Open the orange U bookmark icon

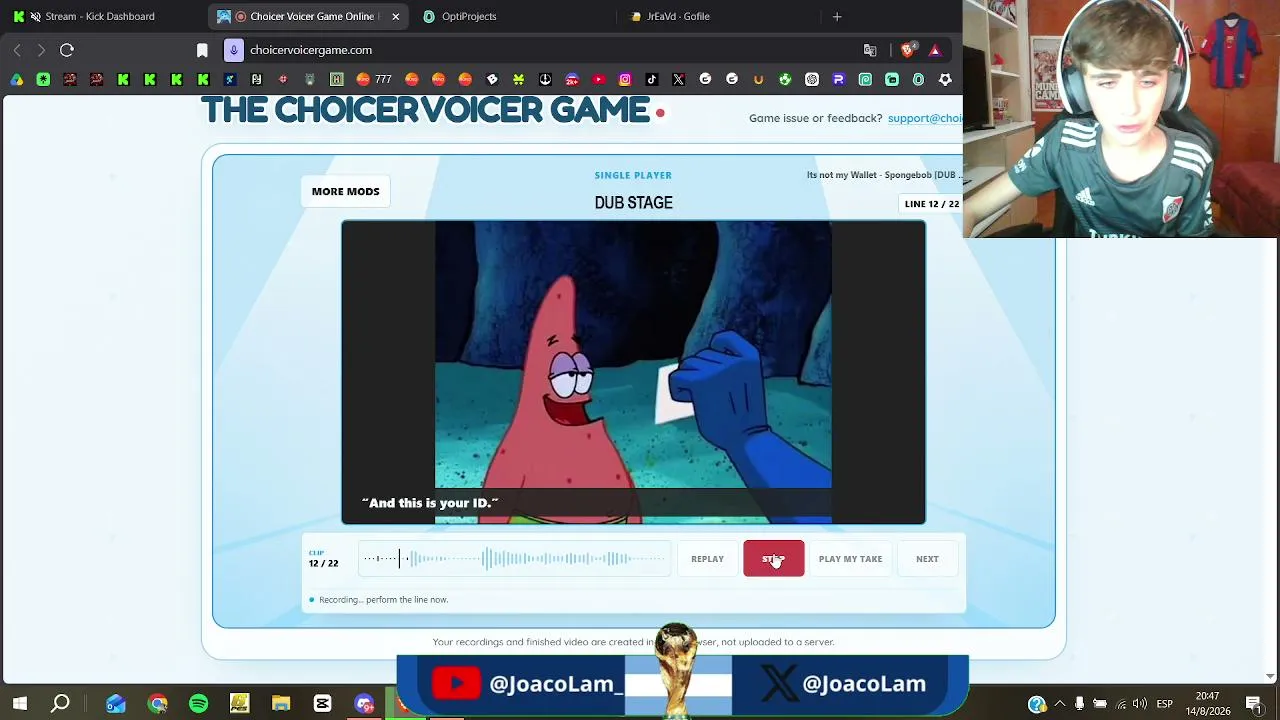click(x=758, y=80)
